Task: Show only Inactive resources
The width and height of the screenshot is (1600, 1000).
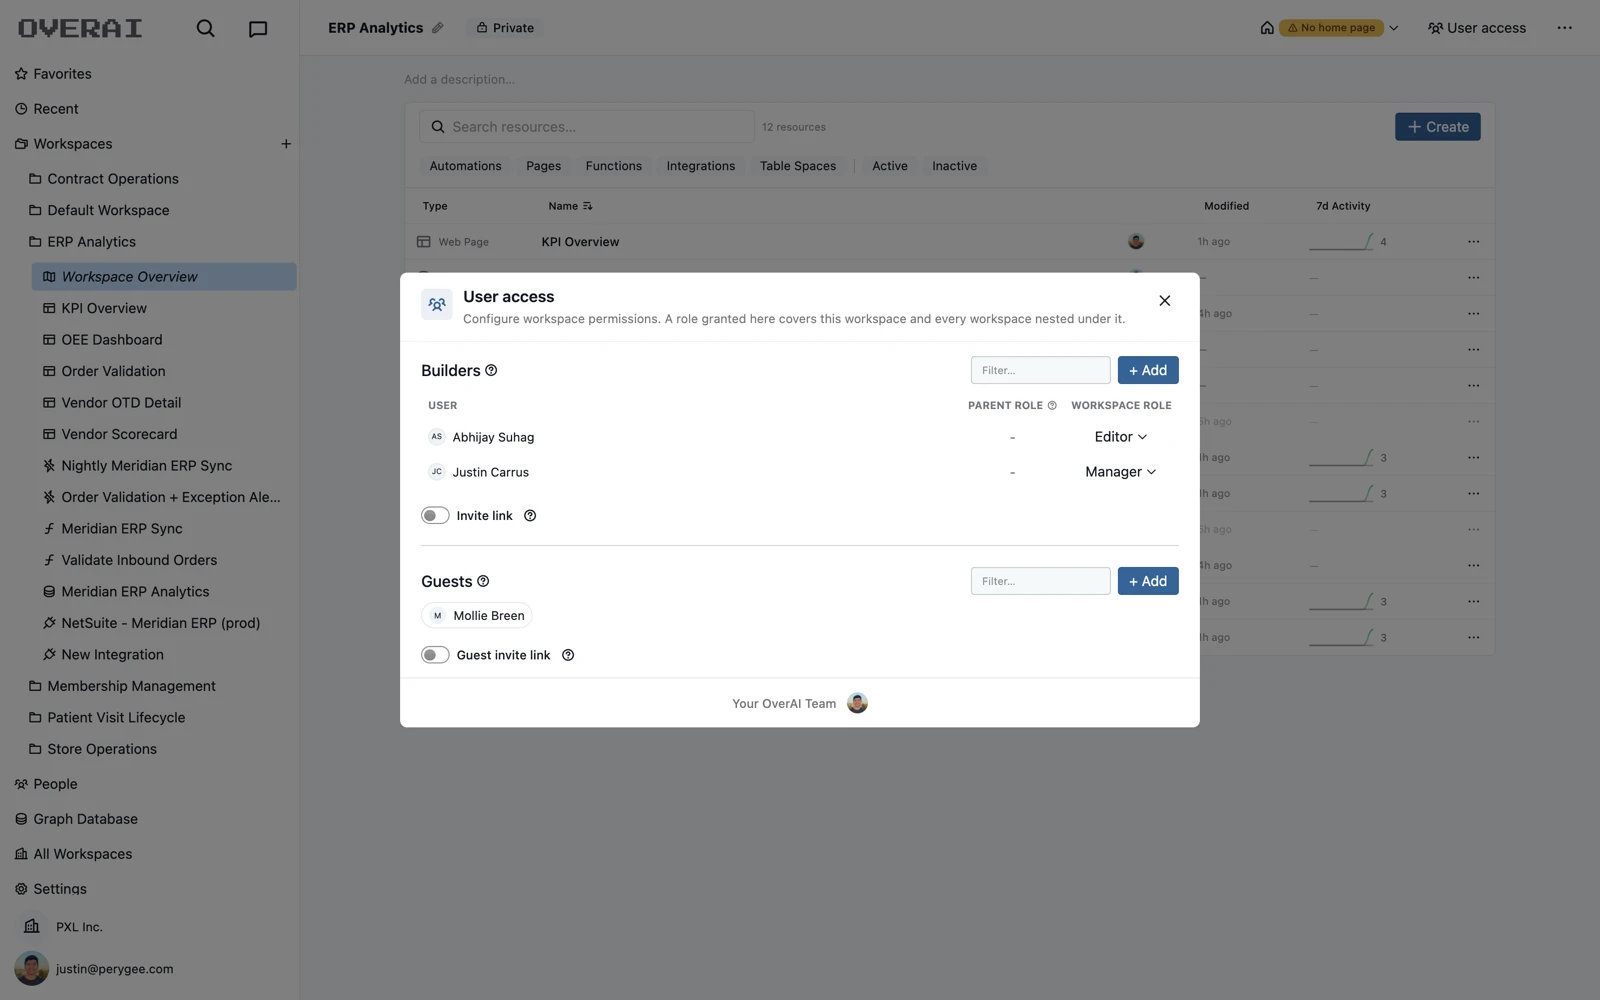Action: 954,166
